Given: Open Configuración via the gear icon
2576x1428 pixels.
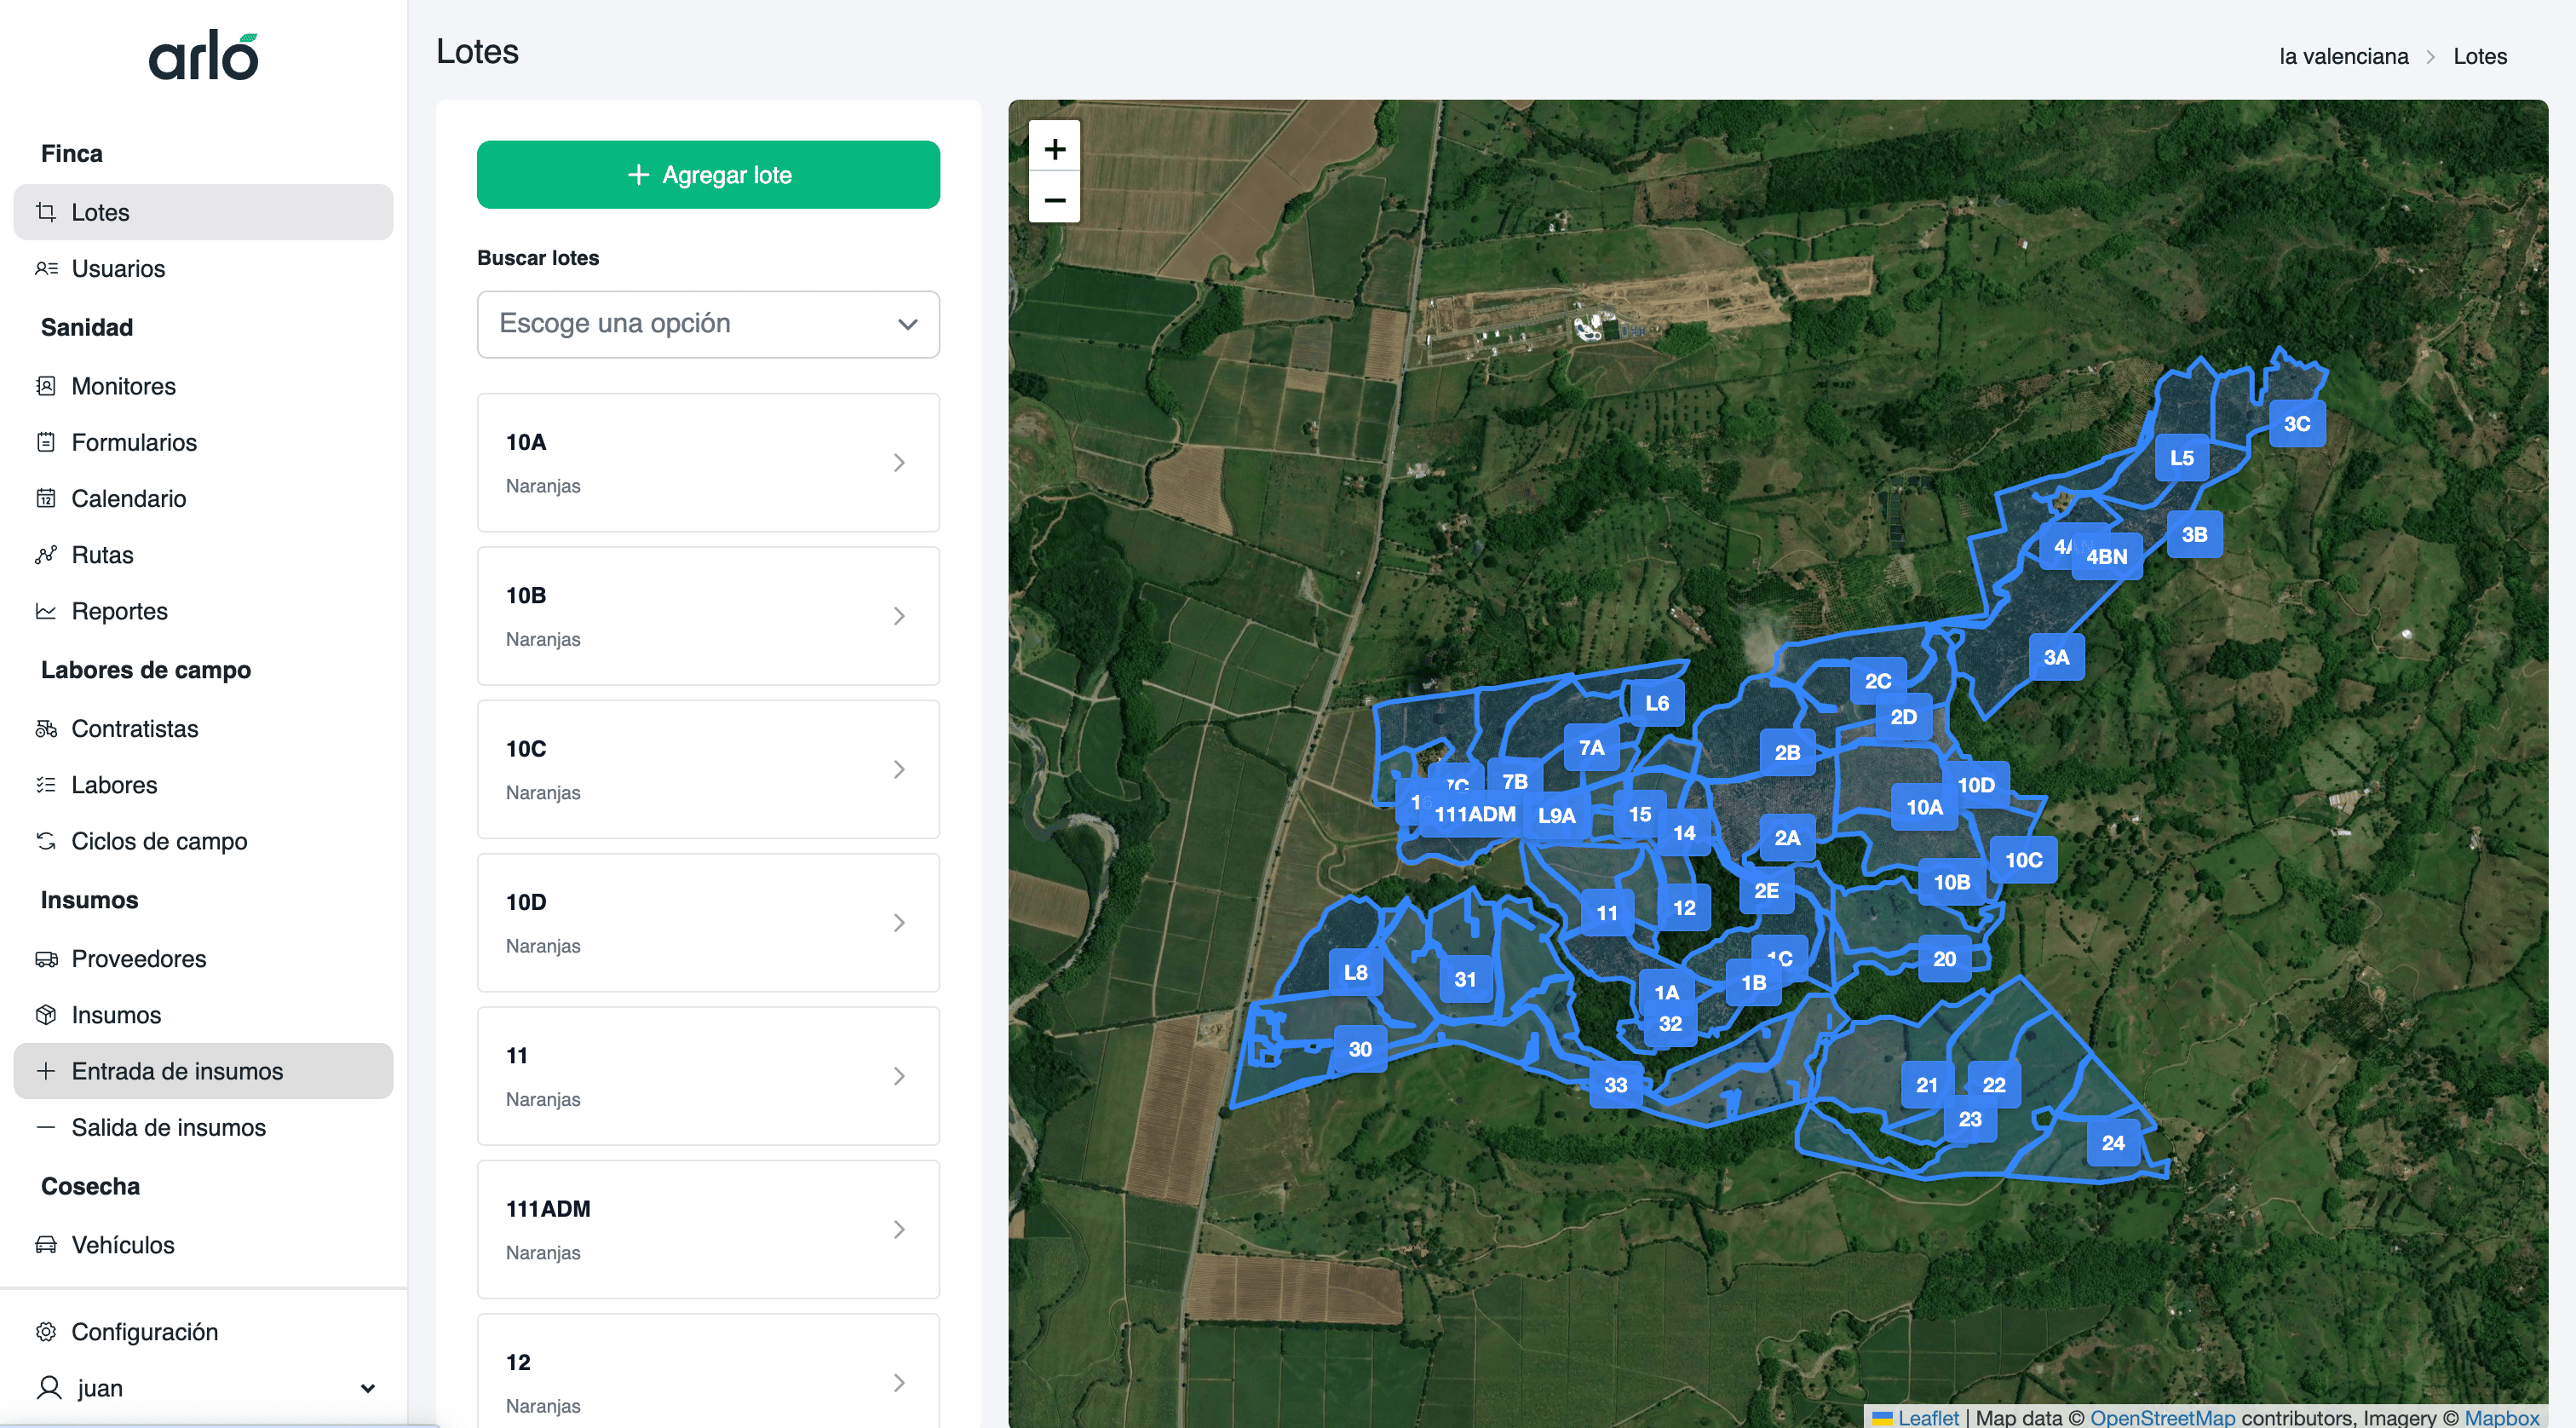Looking at the screenshot, I should (46, 1332).
